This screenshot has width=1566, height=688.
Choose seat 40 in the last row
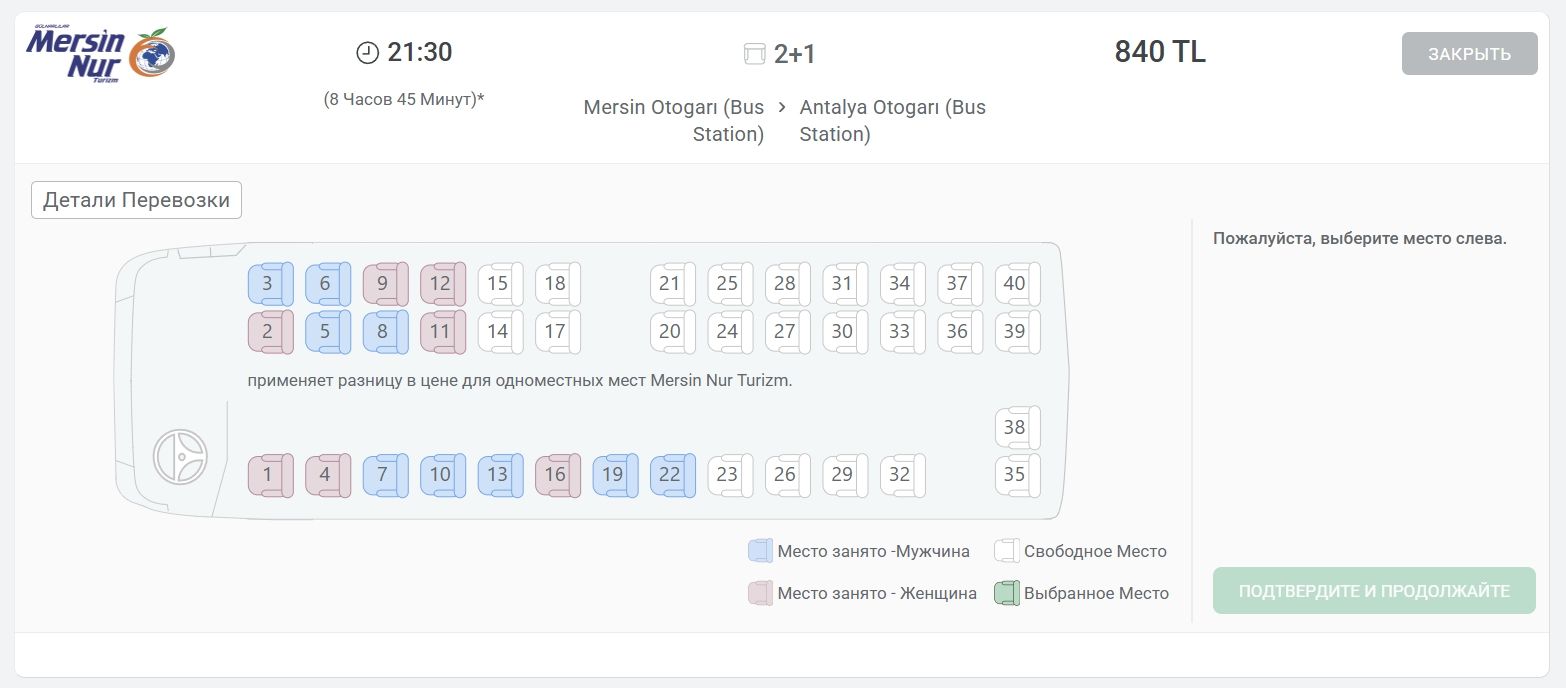pyautogui.click(x=1018, y=284)
